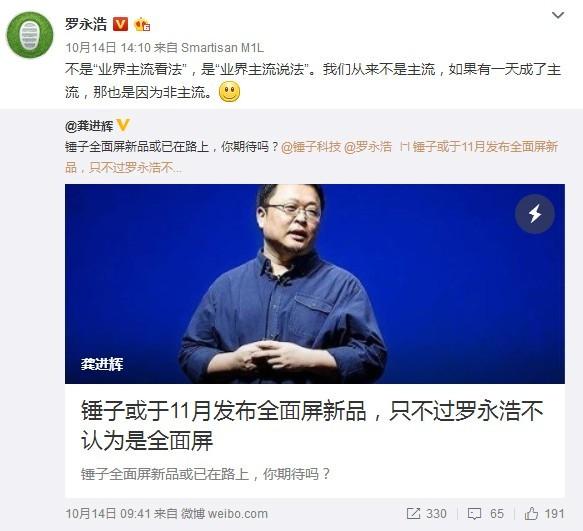The image size is (583, 531).
Task: Click the repost icon with 330
Action: coord(426,514)
